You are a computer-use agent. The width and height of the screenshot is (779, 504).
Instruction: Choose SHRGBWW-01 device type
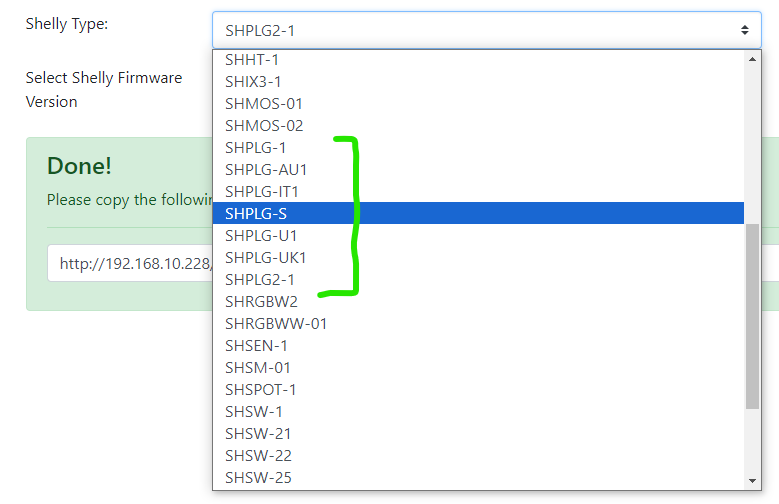[x=478, y=323]
